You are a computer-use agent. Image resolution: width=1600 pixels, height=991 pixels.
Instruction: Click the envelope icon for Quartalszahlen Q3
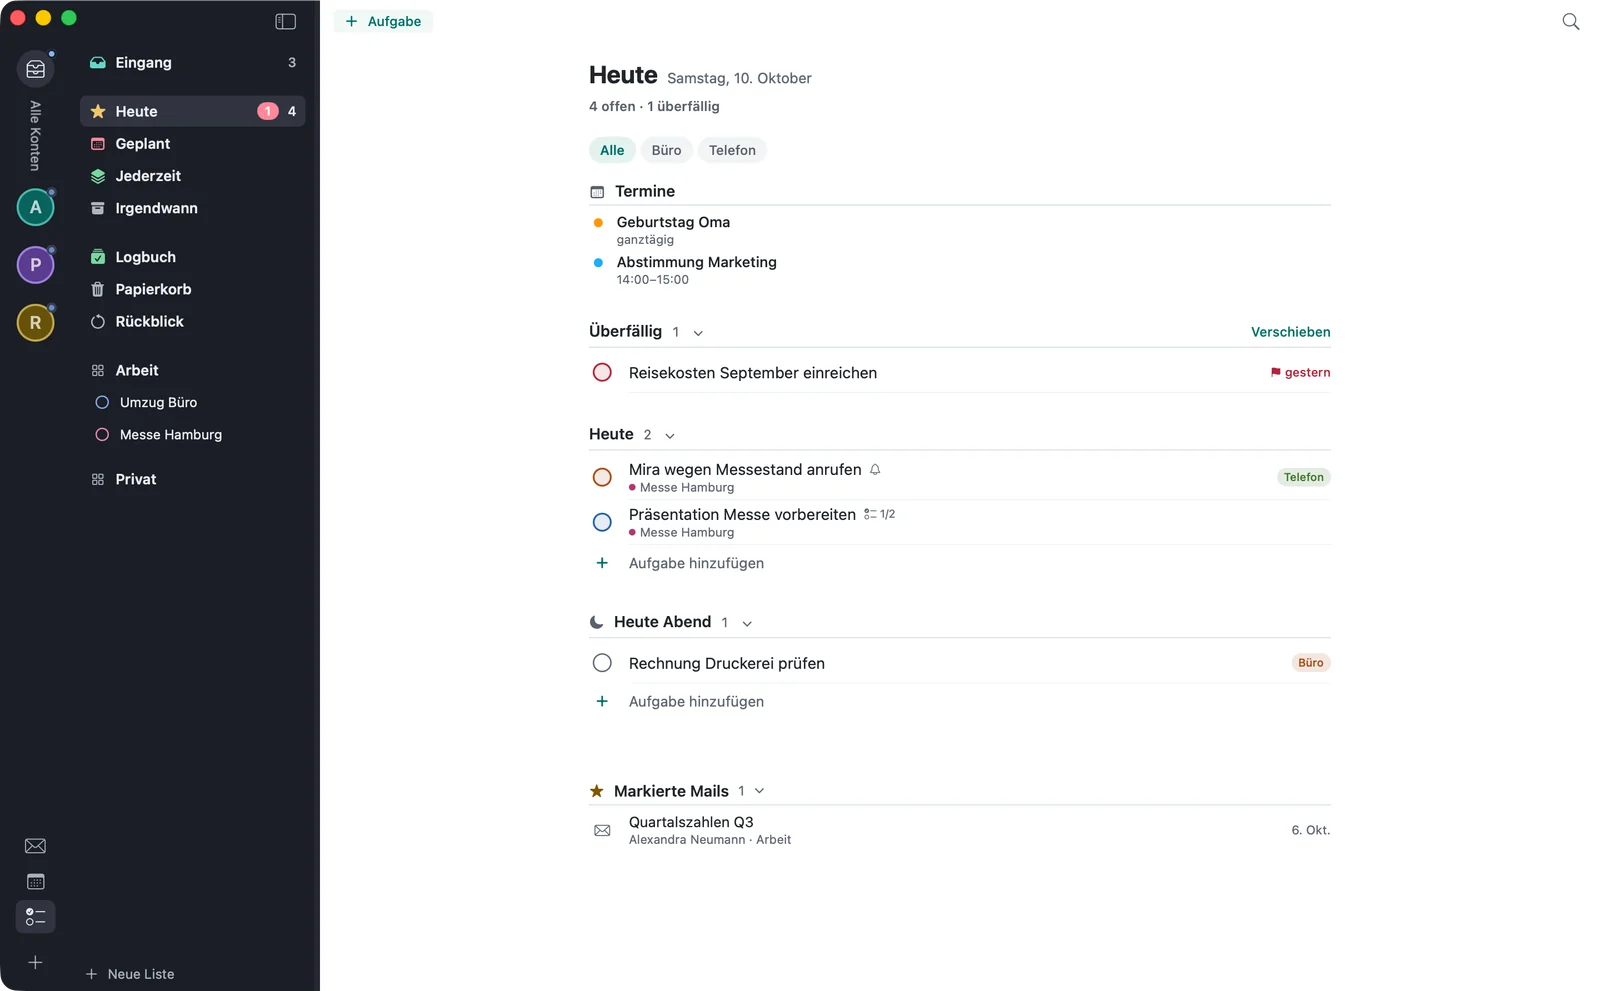click(602, 830)
